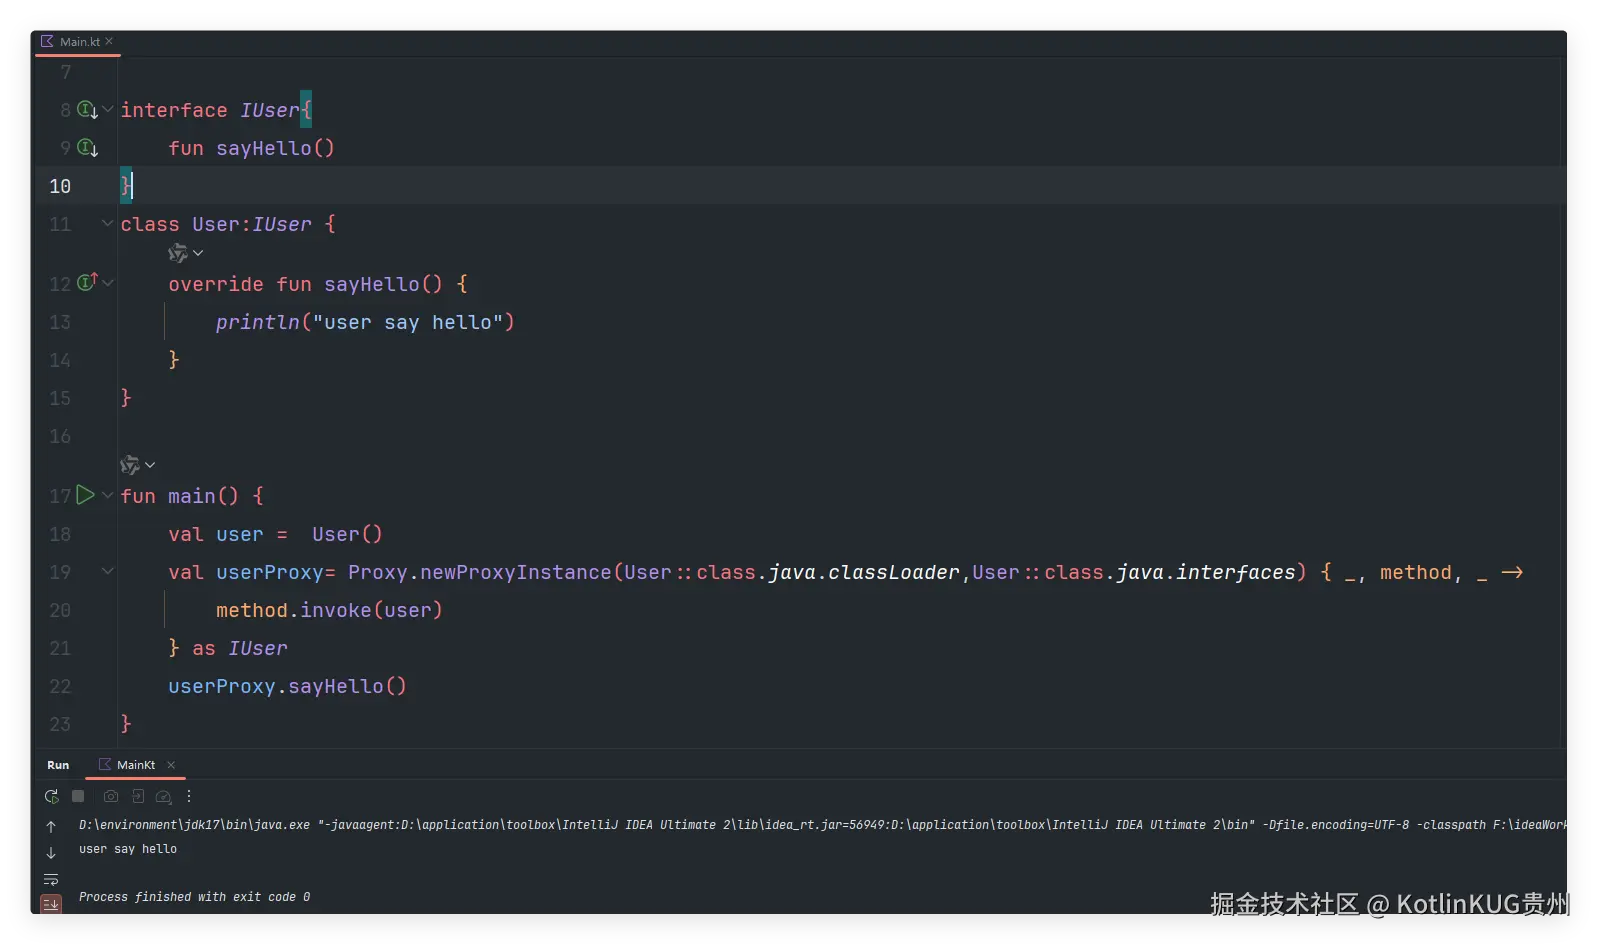Click the interfaces property on line 19
Screen dimensions: 1597x944
1236,572
